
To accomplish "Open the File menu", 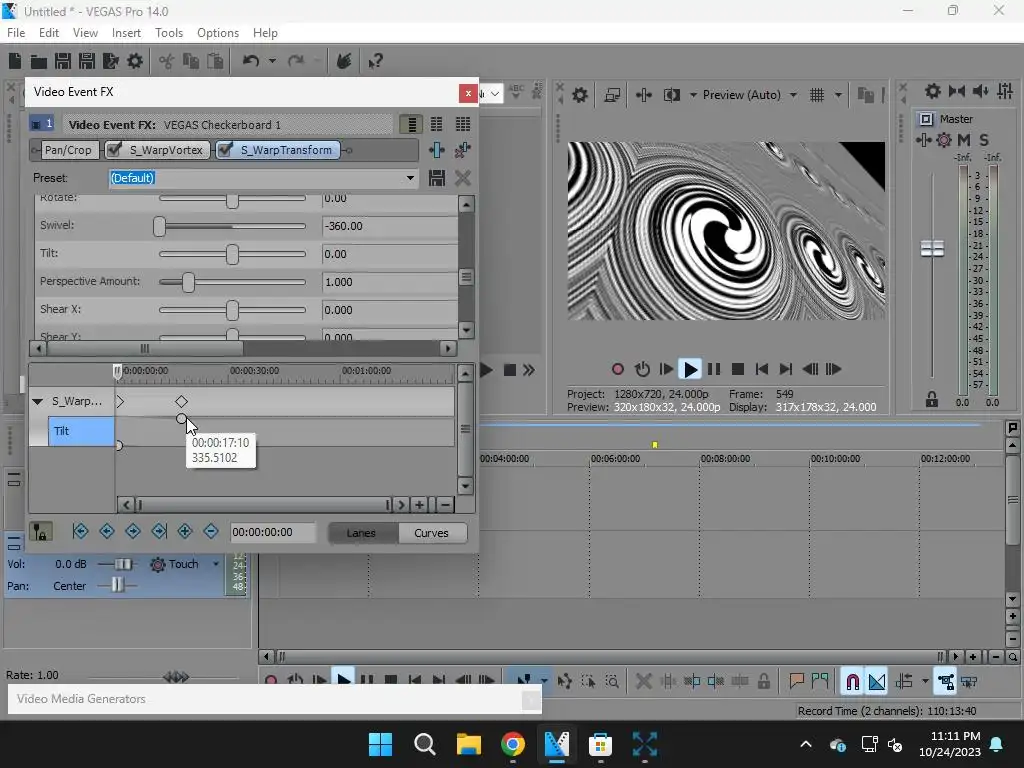I will pyautogui.click(x=16, y=33).
